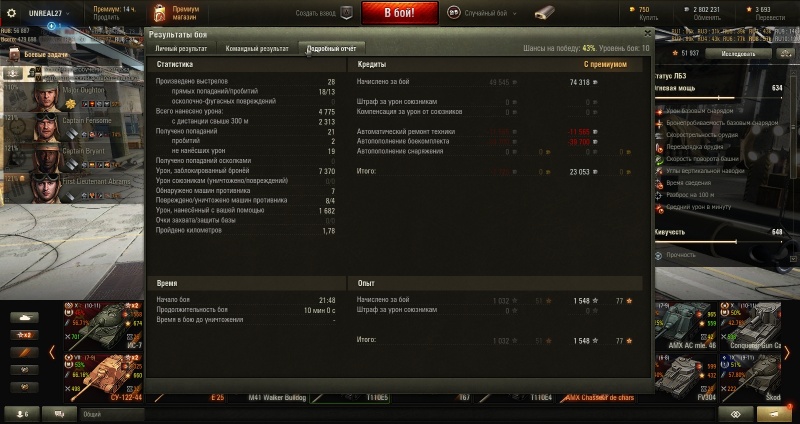Toggle the tank type carousel filter

tap(24, 317)
